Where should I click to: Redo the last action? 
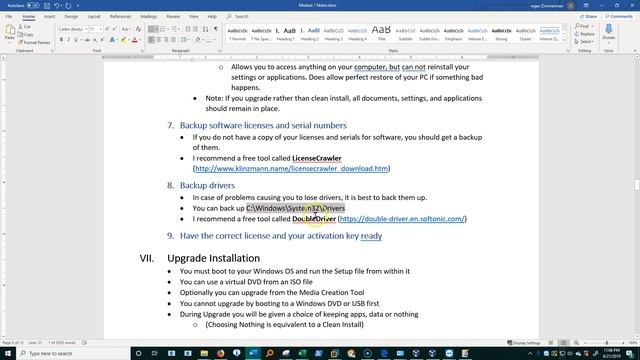(x=68, y=6)
